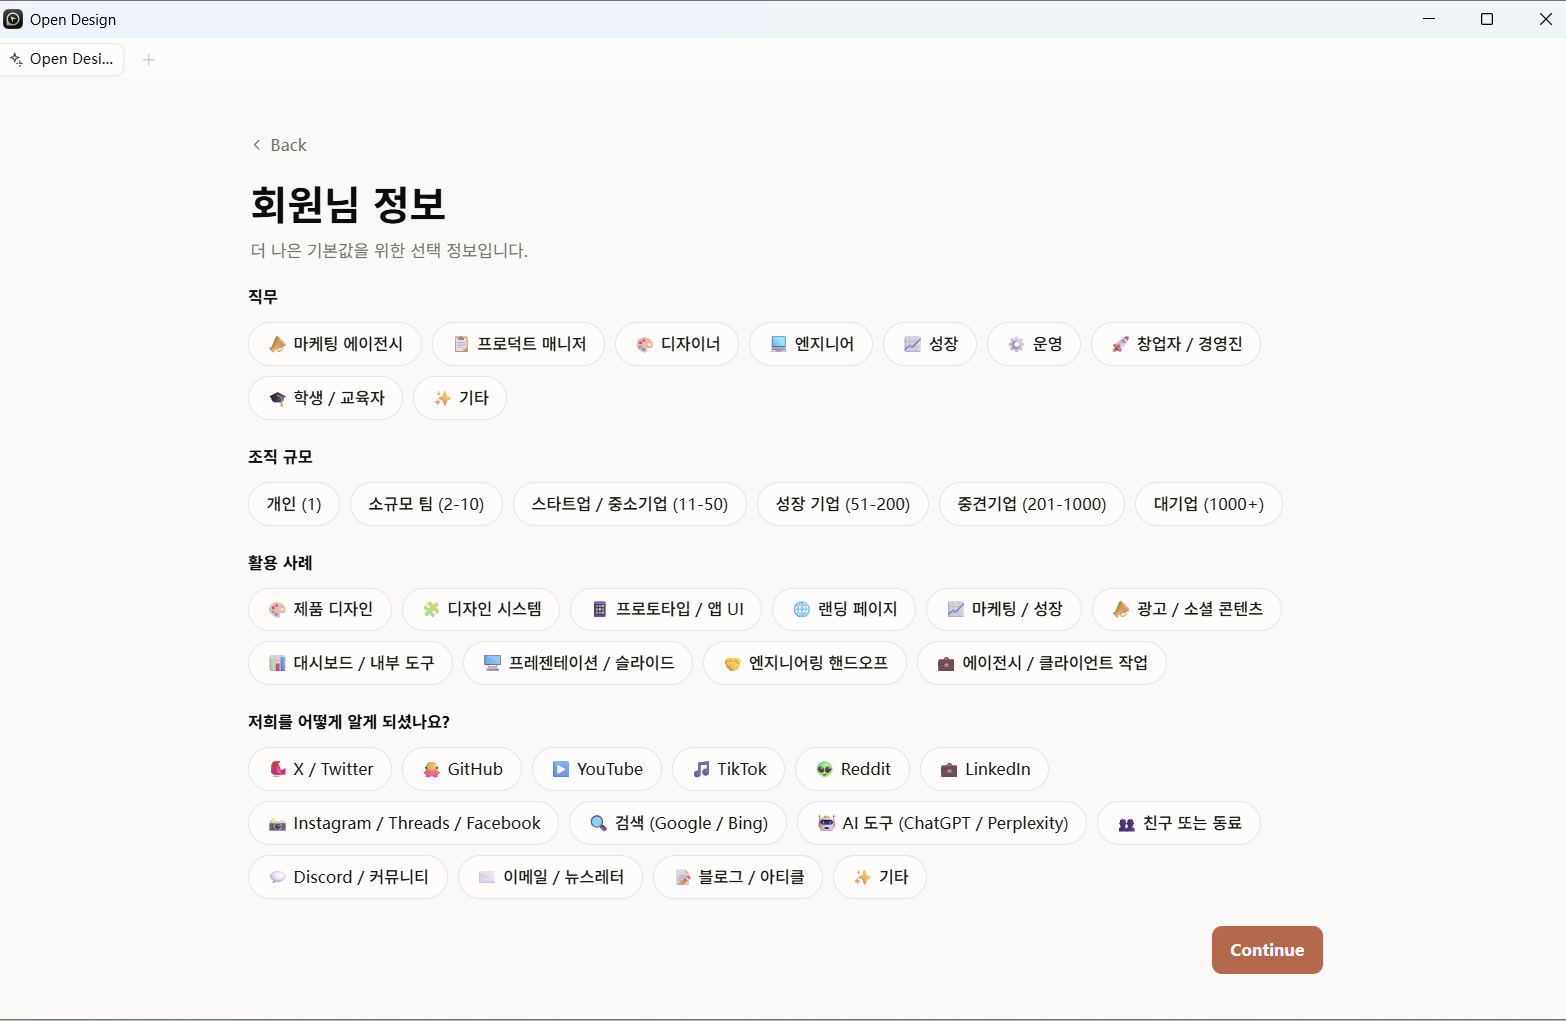Minimize the Open Design window
This screenshot has height=1021, width=1566.
click(1429, 19)
